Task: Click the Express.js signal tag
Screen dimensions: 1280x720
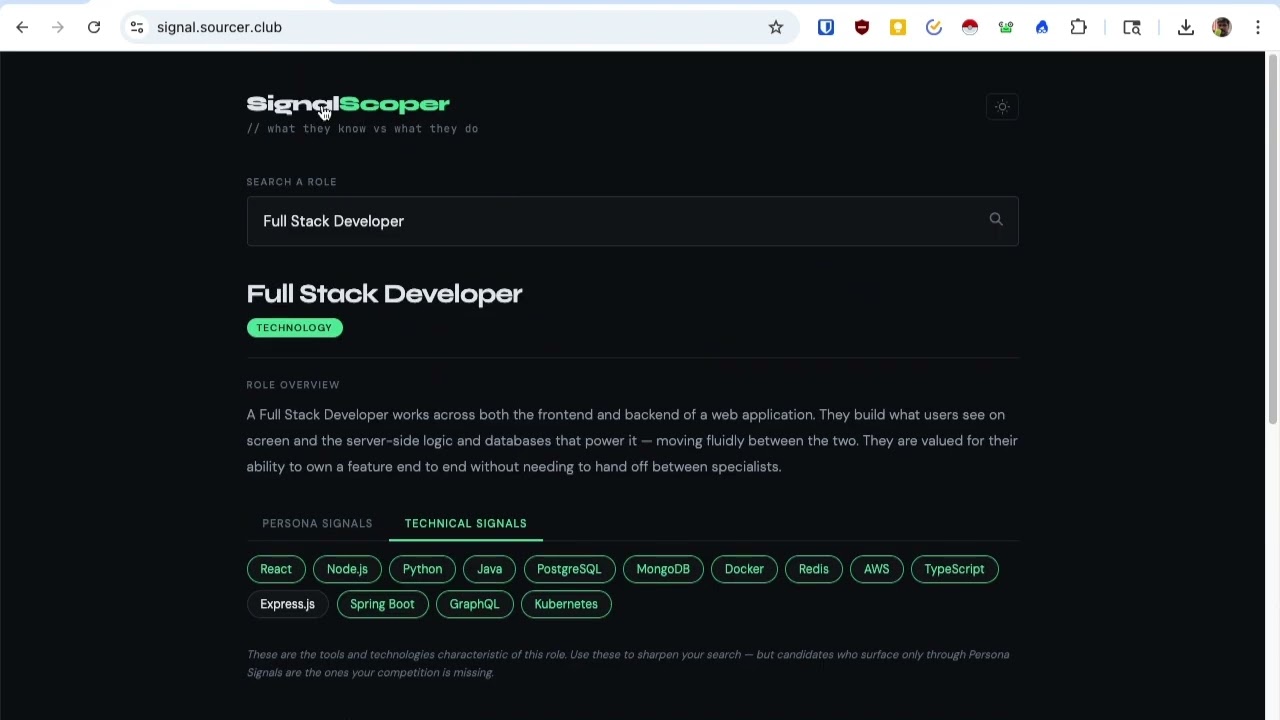Action: click(287, 604)
